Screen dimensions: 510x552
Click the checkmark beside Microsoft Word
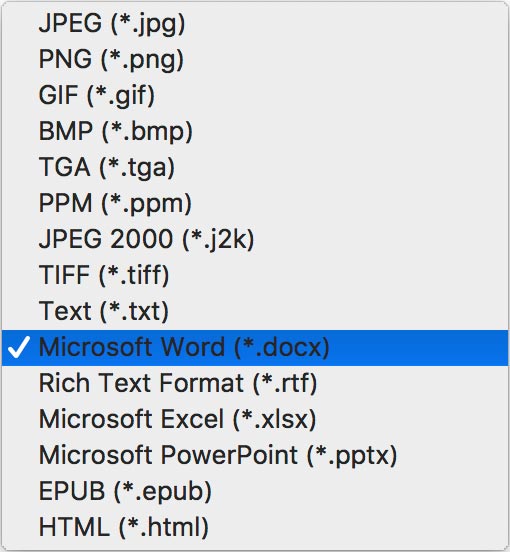click(x=19, y=347)
